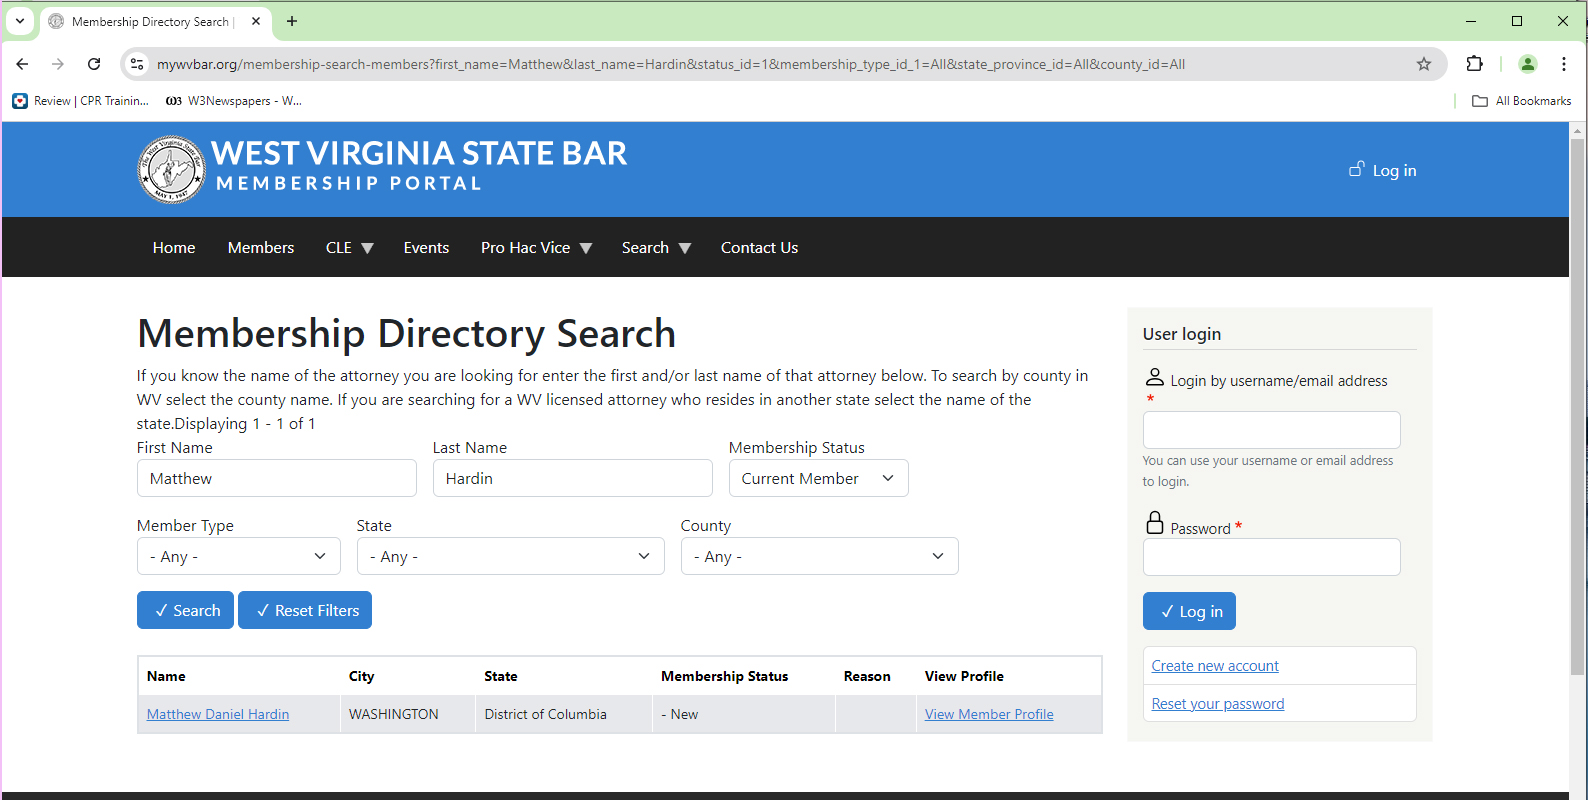The image size is (1588, 800).
Task: Open a new browser tab
Action: click(292, 21)
